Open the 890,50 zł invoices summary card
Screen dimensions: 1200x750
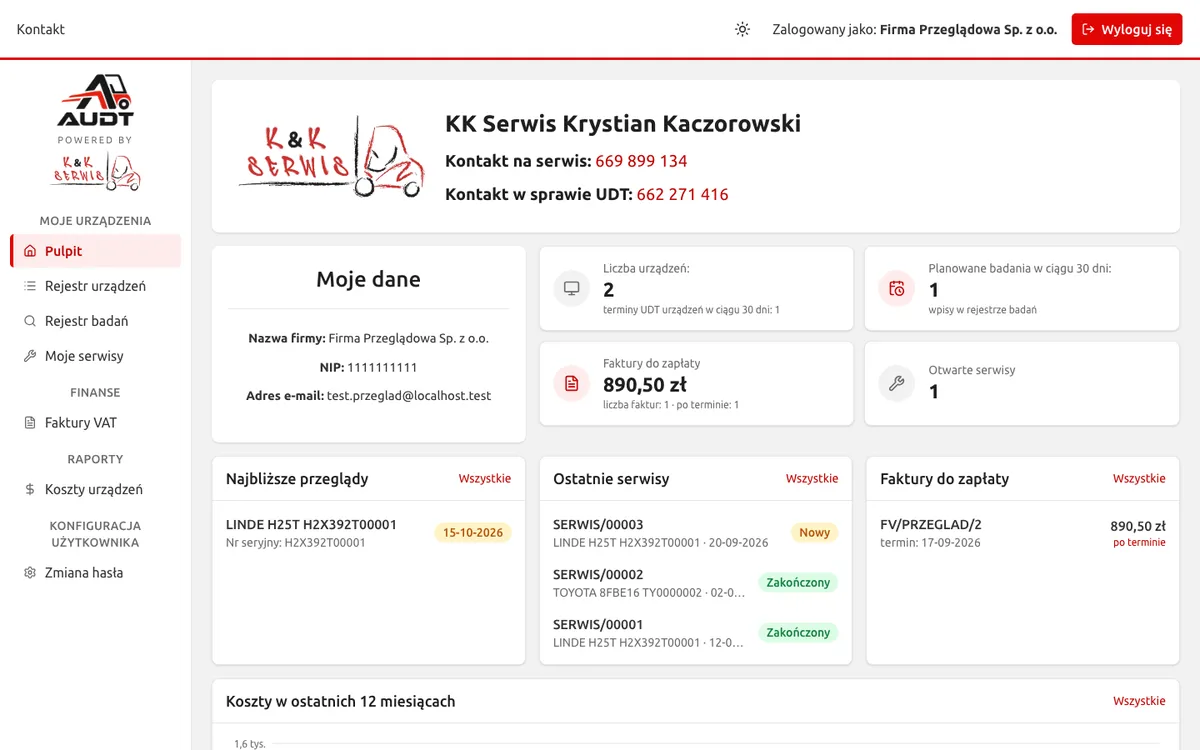(x=696, y=384)
